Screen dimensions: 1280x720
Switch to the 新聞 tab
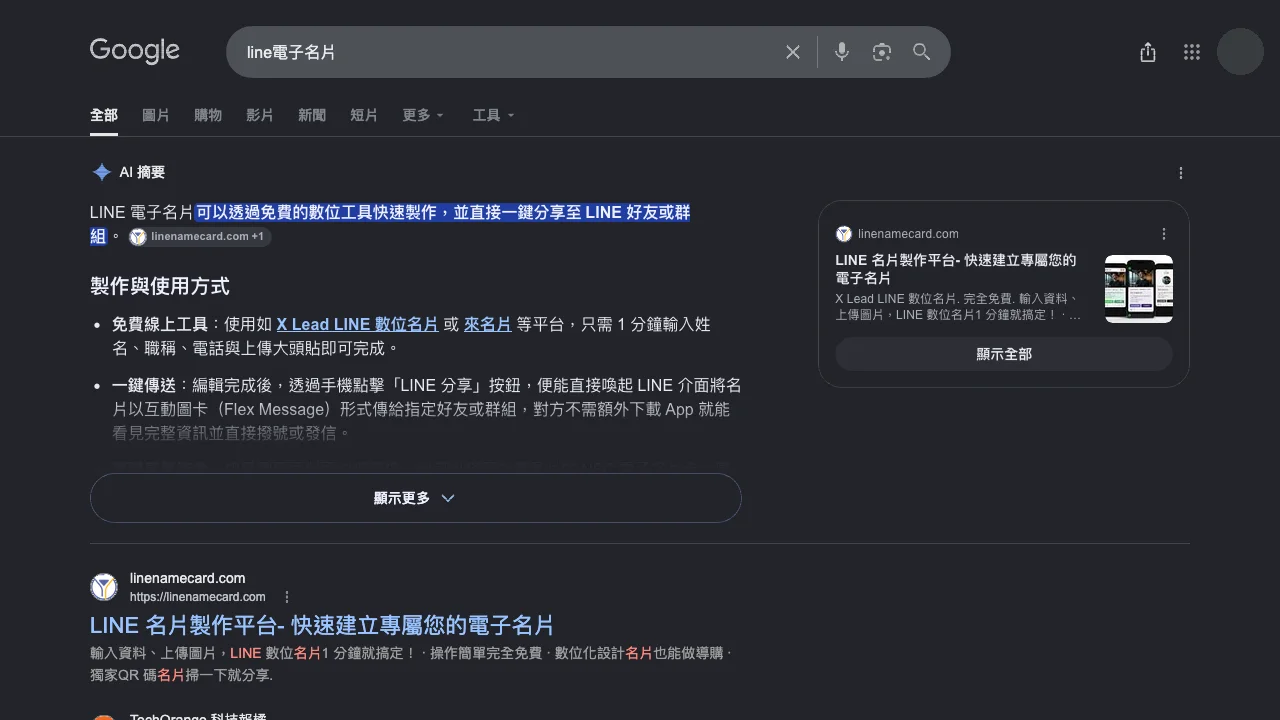(312, 115)
